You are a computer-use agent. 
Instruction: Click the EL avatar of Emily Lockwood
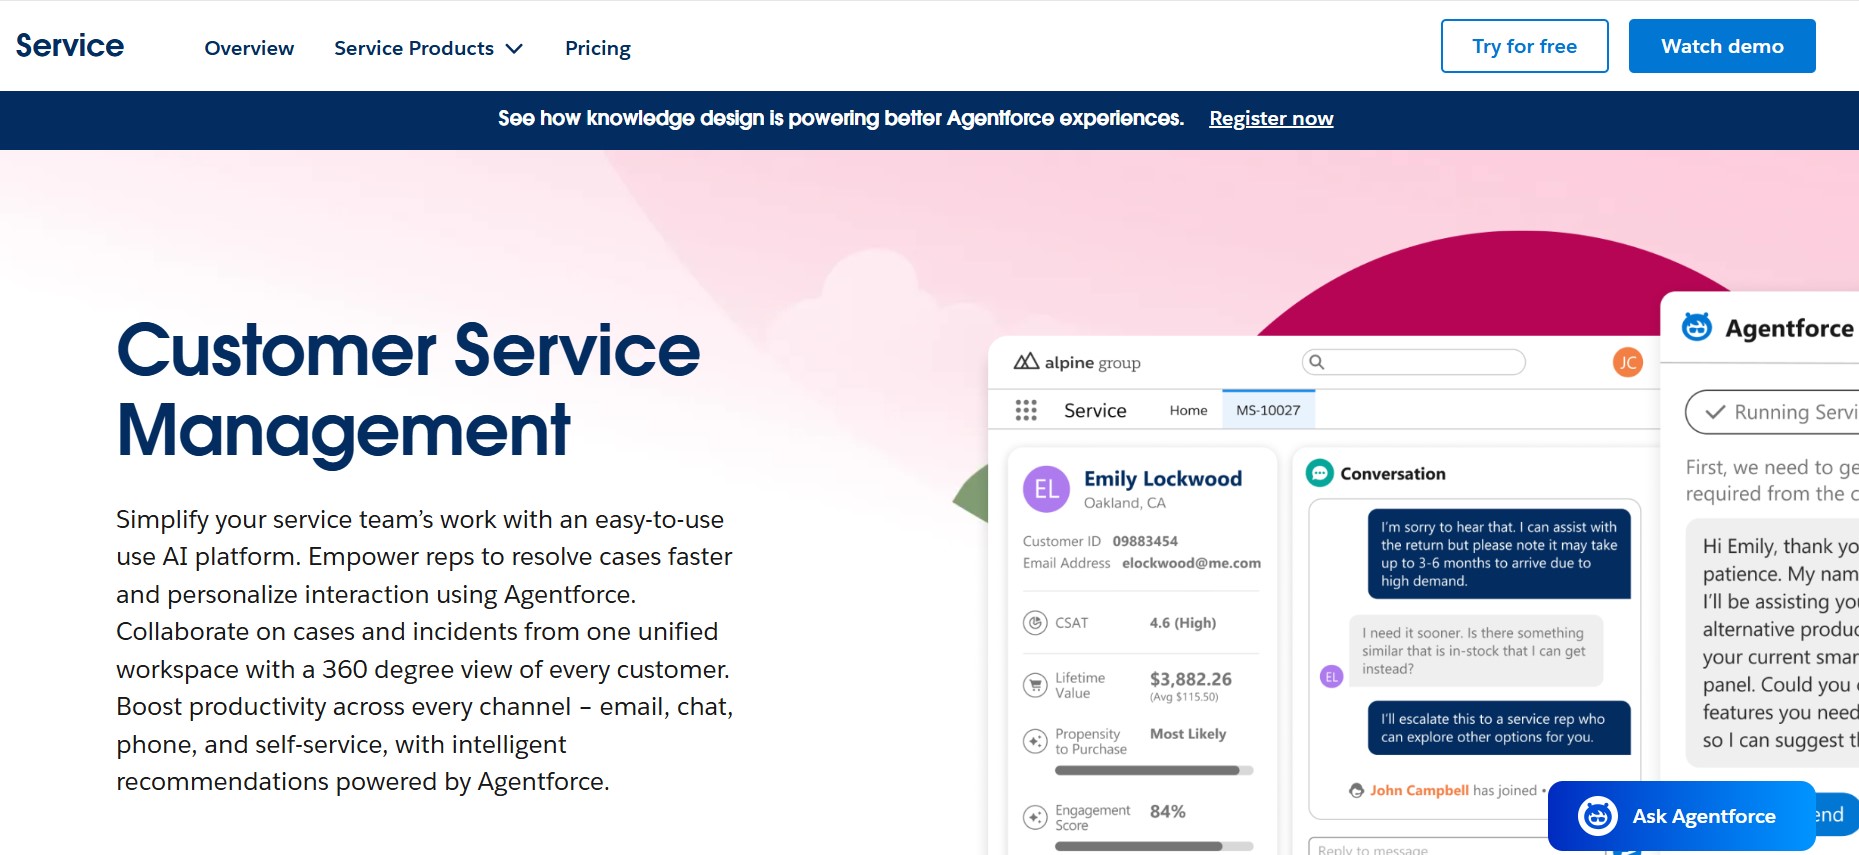(1046, 489)
